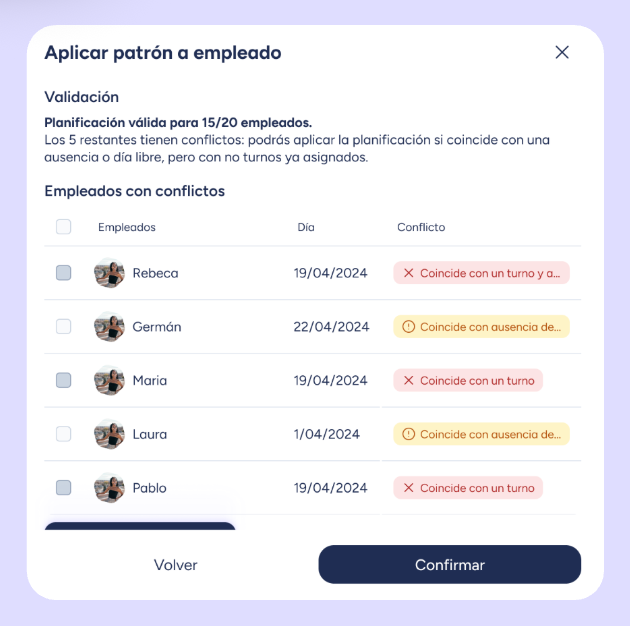
Task: Click Maria's 'Coincide con un turno' badge
Action: click(x=468, y=381)
